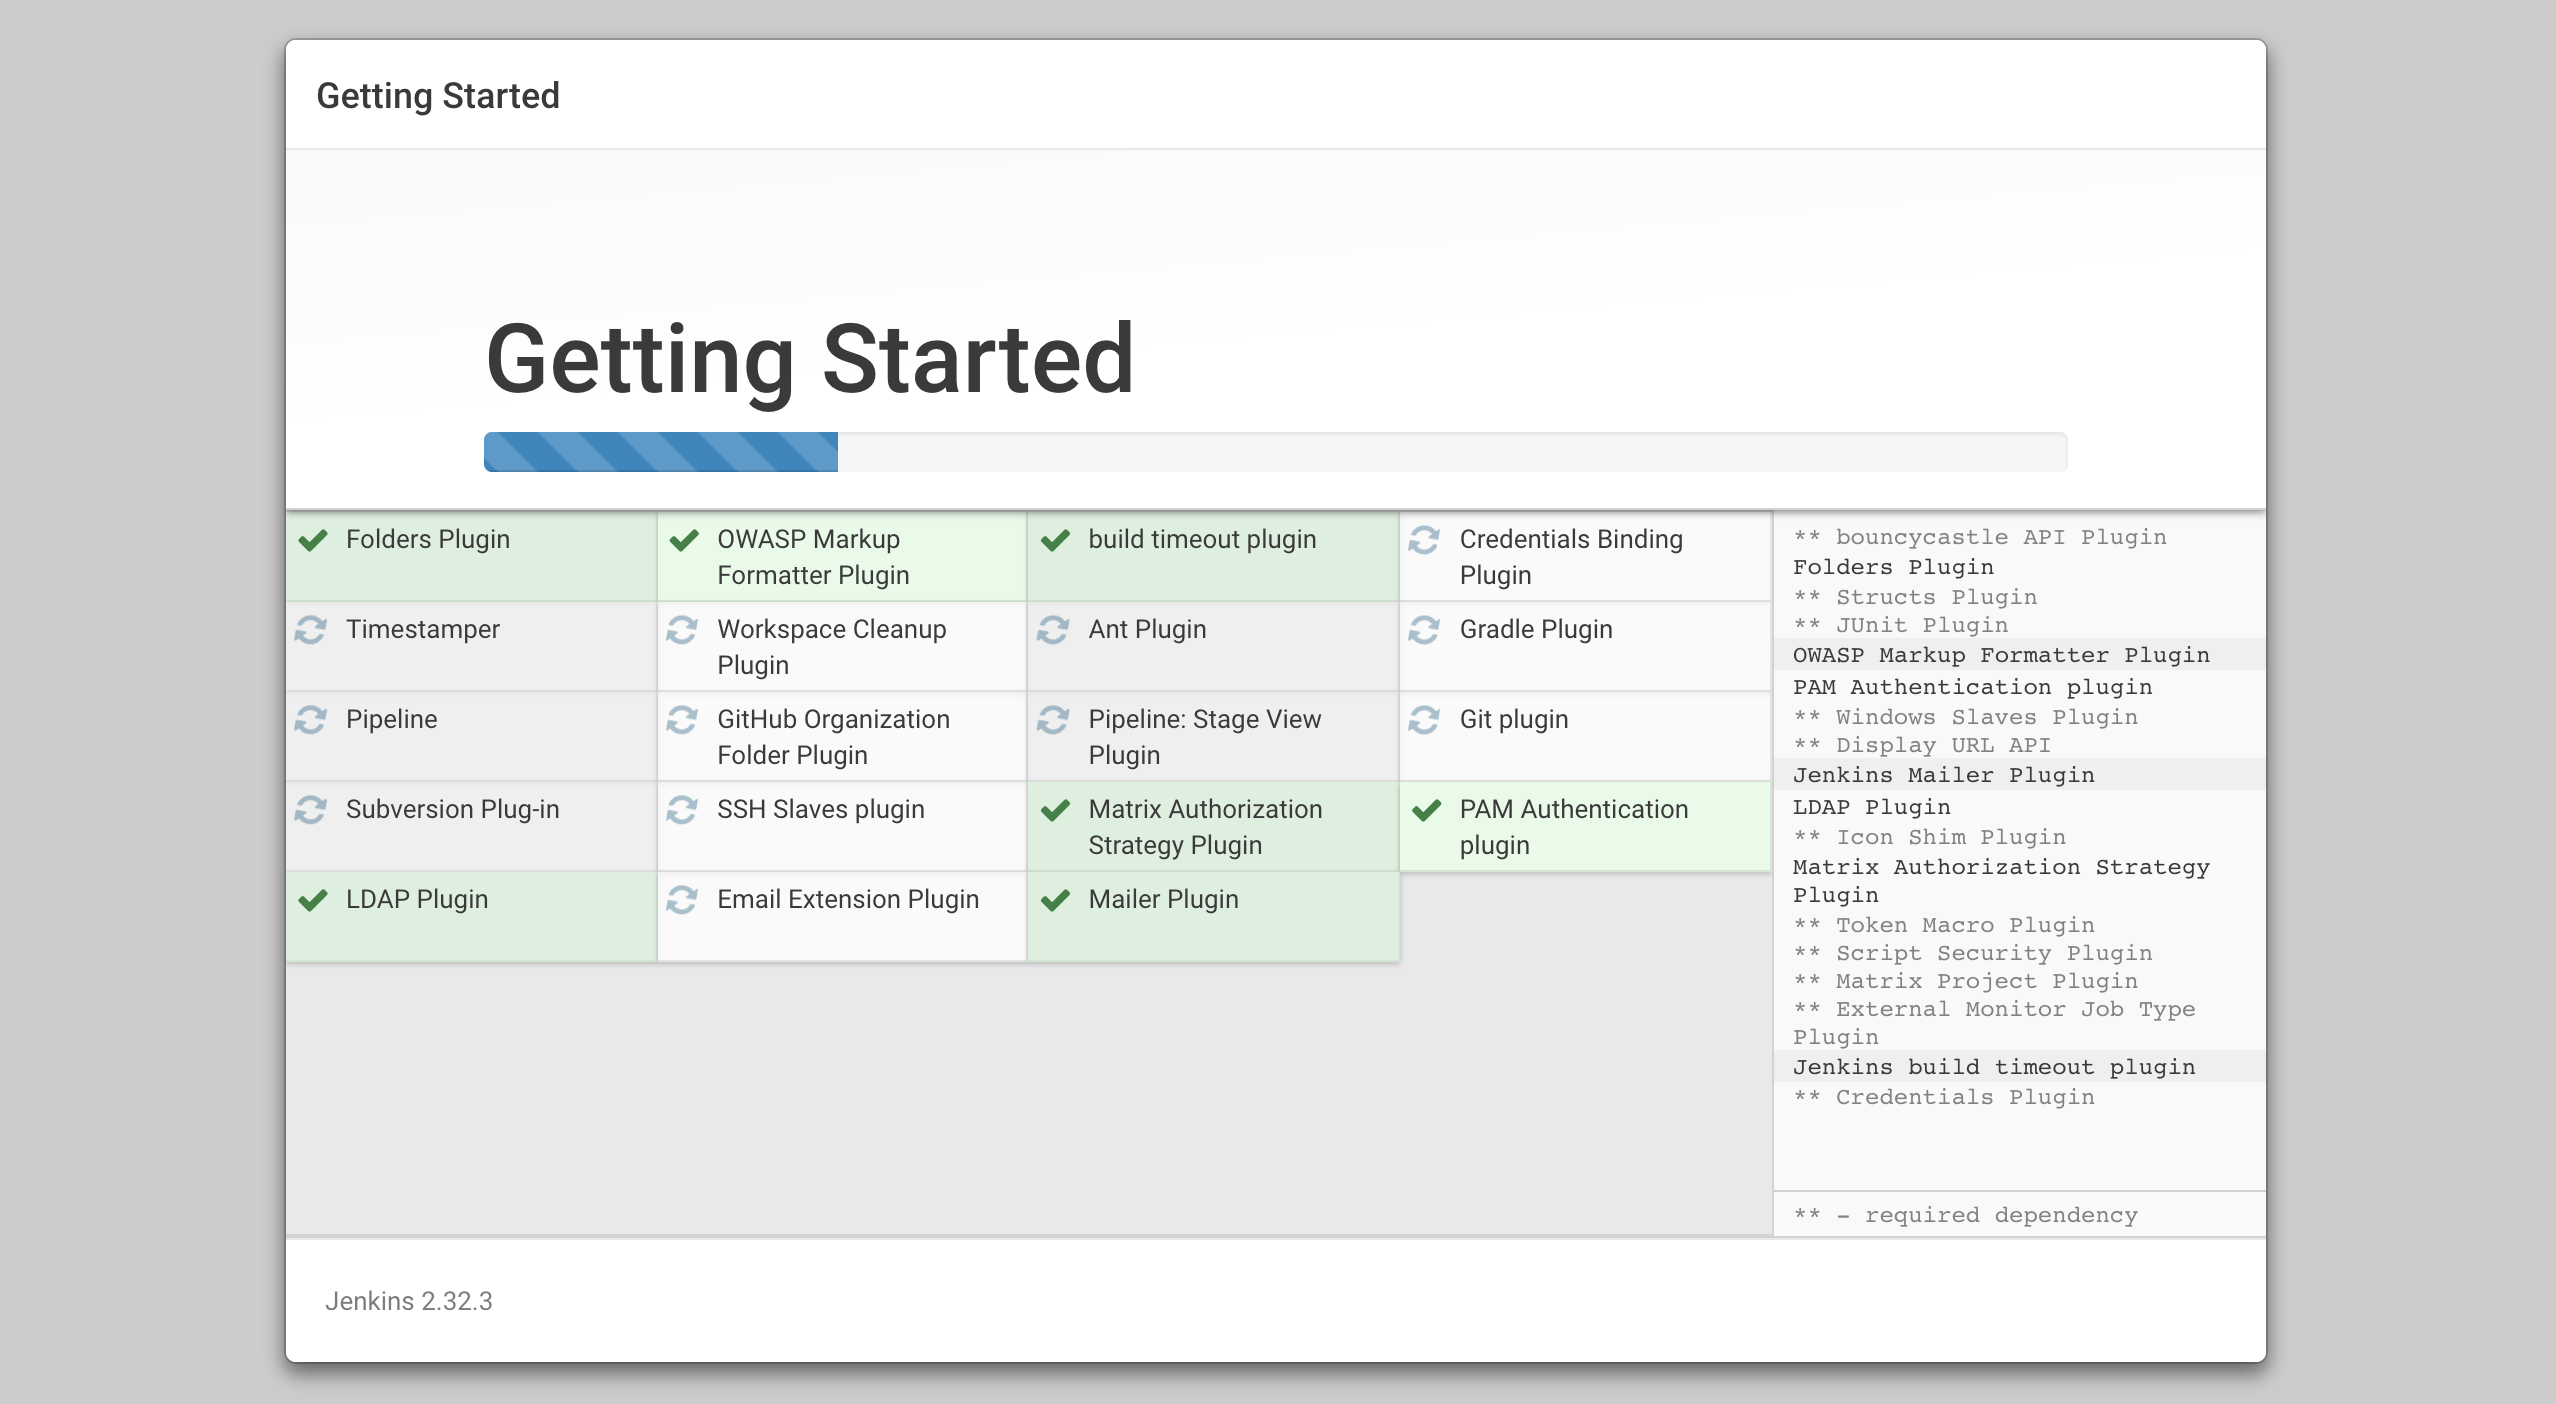Click 'LDAP Plugin' entry in install log

tap(1871, 808)
